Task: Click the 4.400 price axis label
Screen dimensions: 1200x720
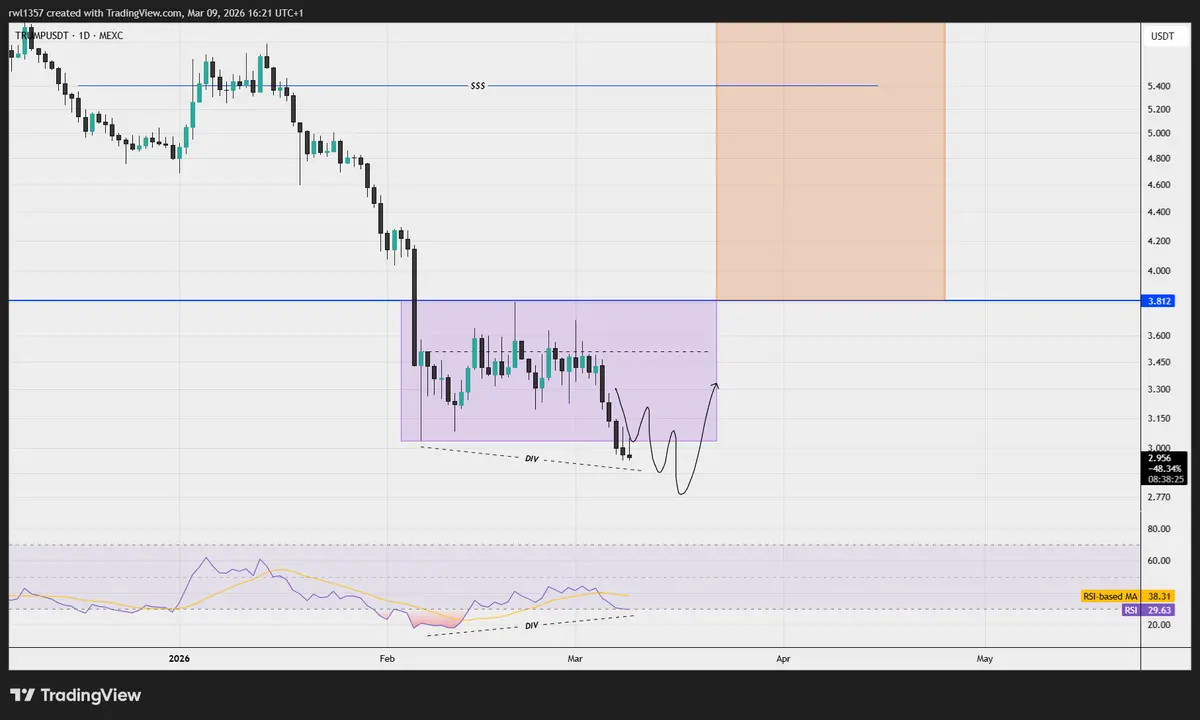Action: tap(1159, 212)
